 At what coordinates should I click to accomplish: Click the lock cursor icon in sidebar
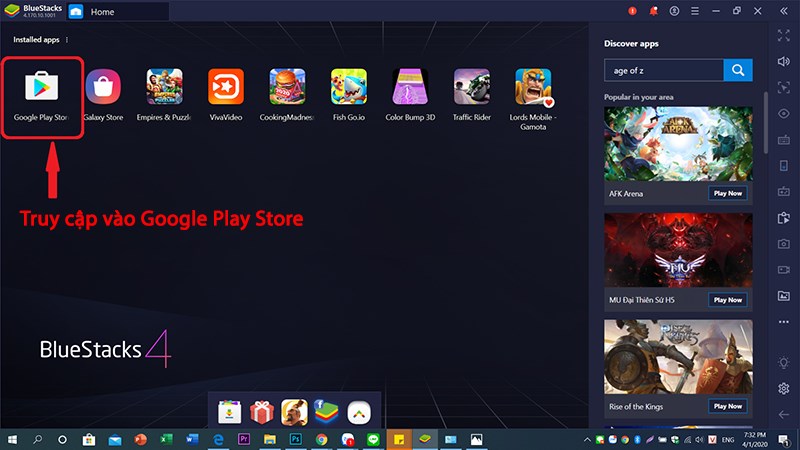coord(784,87)
